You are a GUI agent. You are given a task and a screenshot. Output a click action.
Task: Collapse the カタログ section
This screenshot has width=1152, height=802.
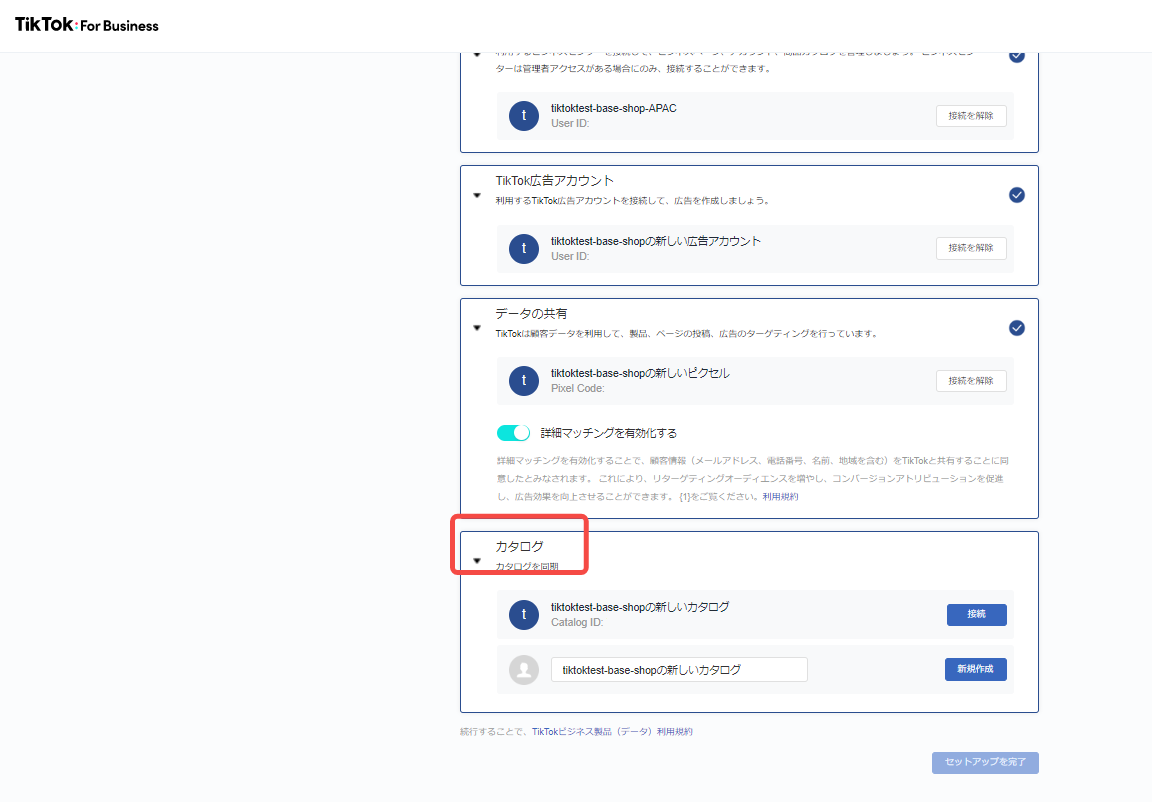pyautogui.click(x=477, y=560)
